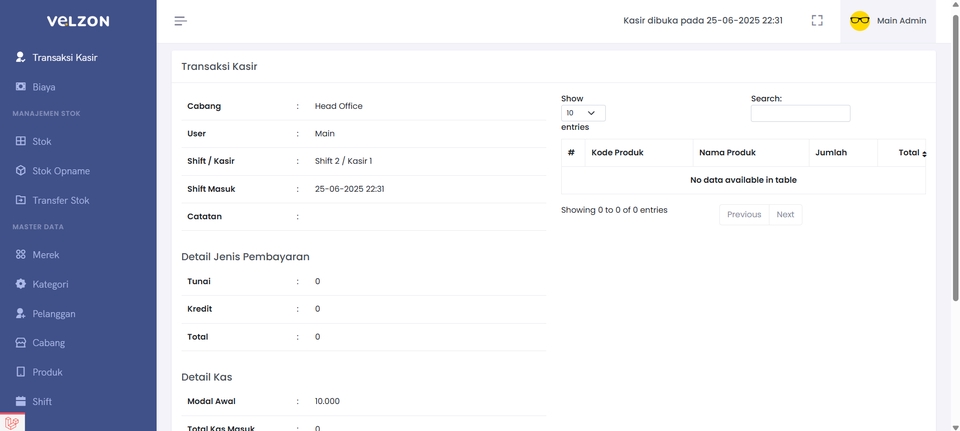The width and height of the screenshot is (960, 431).
Task: Click 'Showing 0 to 0 of 0 entries'
Action: point(614,210)
